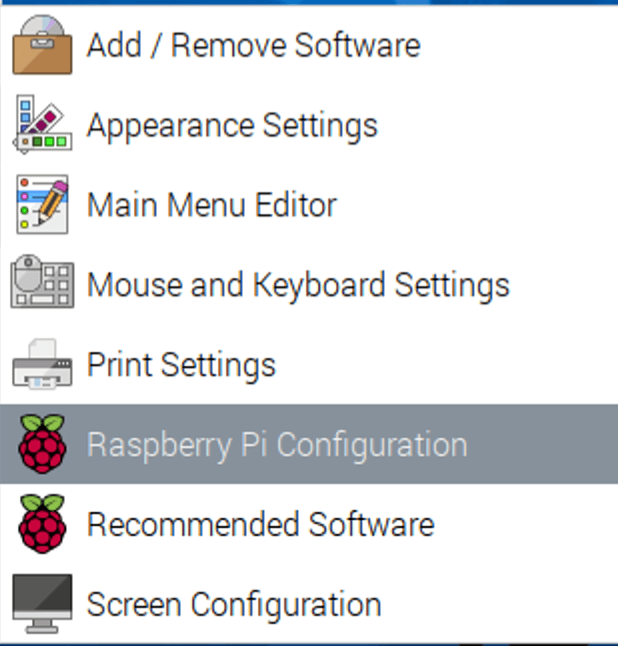Click the text label Screen Configuration
Screen dimensions: 618x646
click(x=234, y=606)
